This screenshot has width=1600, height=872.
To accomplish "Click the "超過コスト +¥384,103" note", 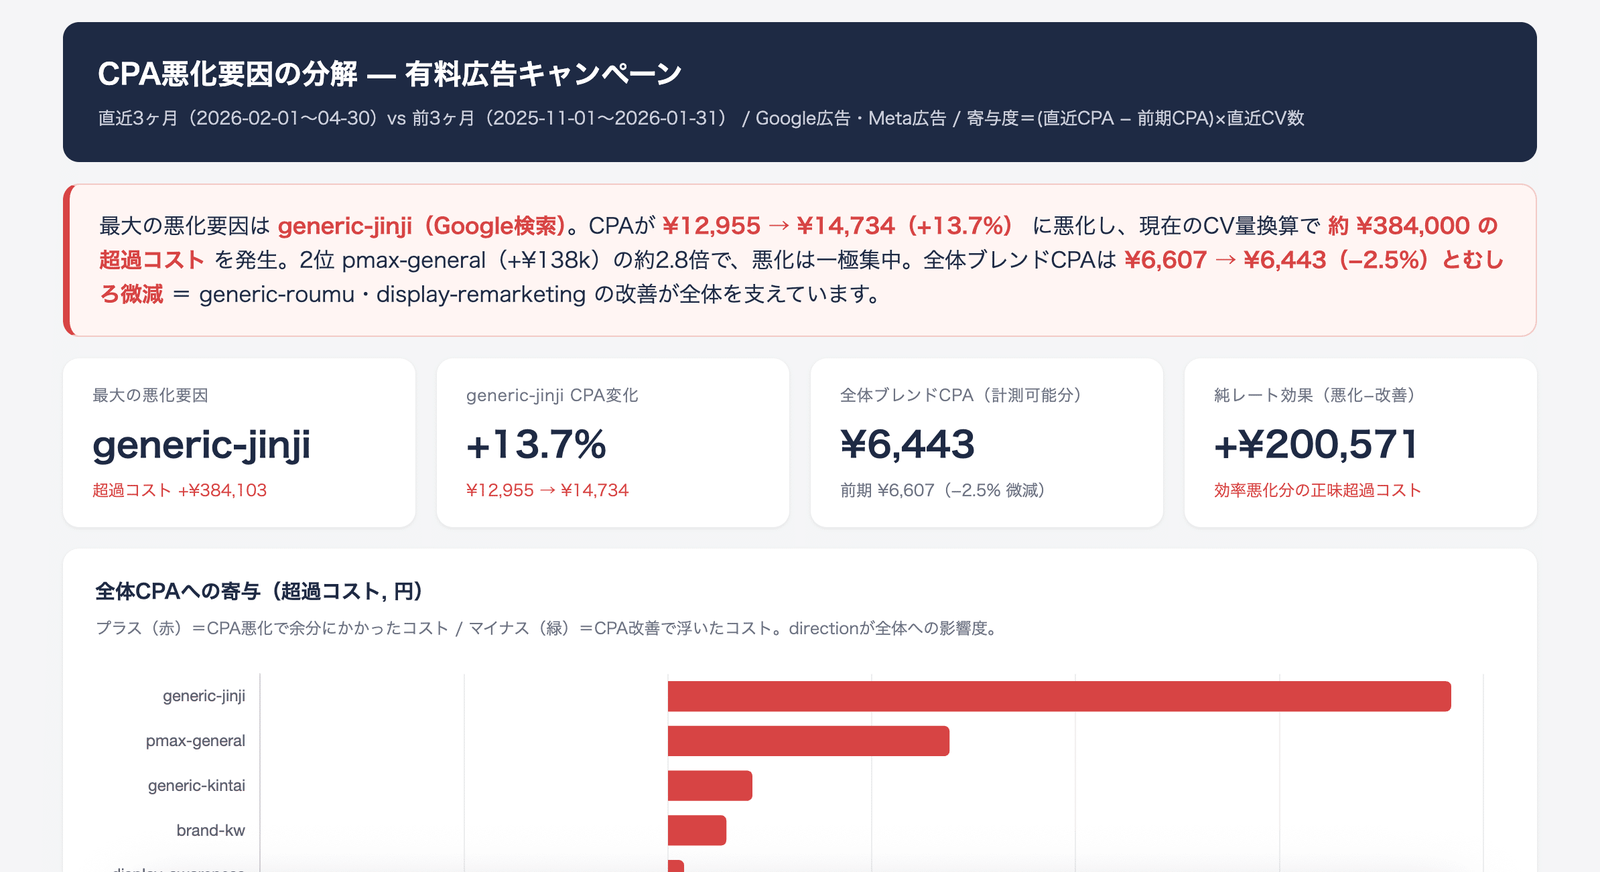I will click(180, 490).
